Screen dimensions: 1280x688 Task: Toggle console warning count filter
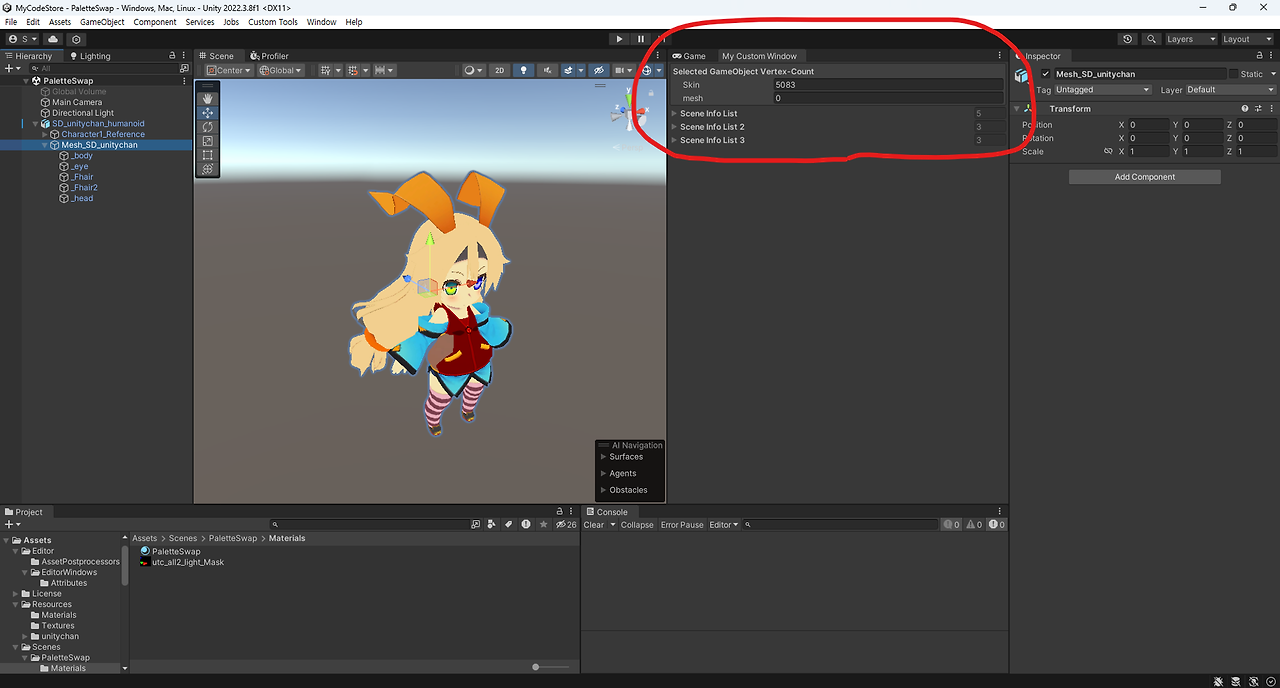point(975,524)
